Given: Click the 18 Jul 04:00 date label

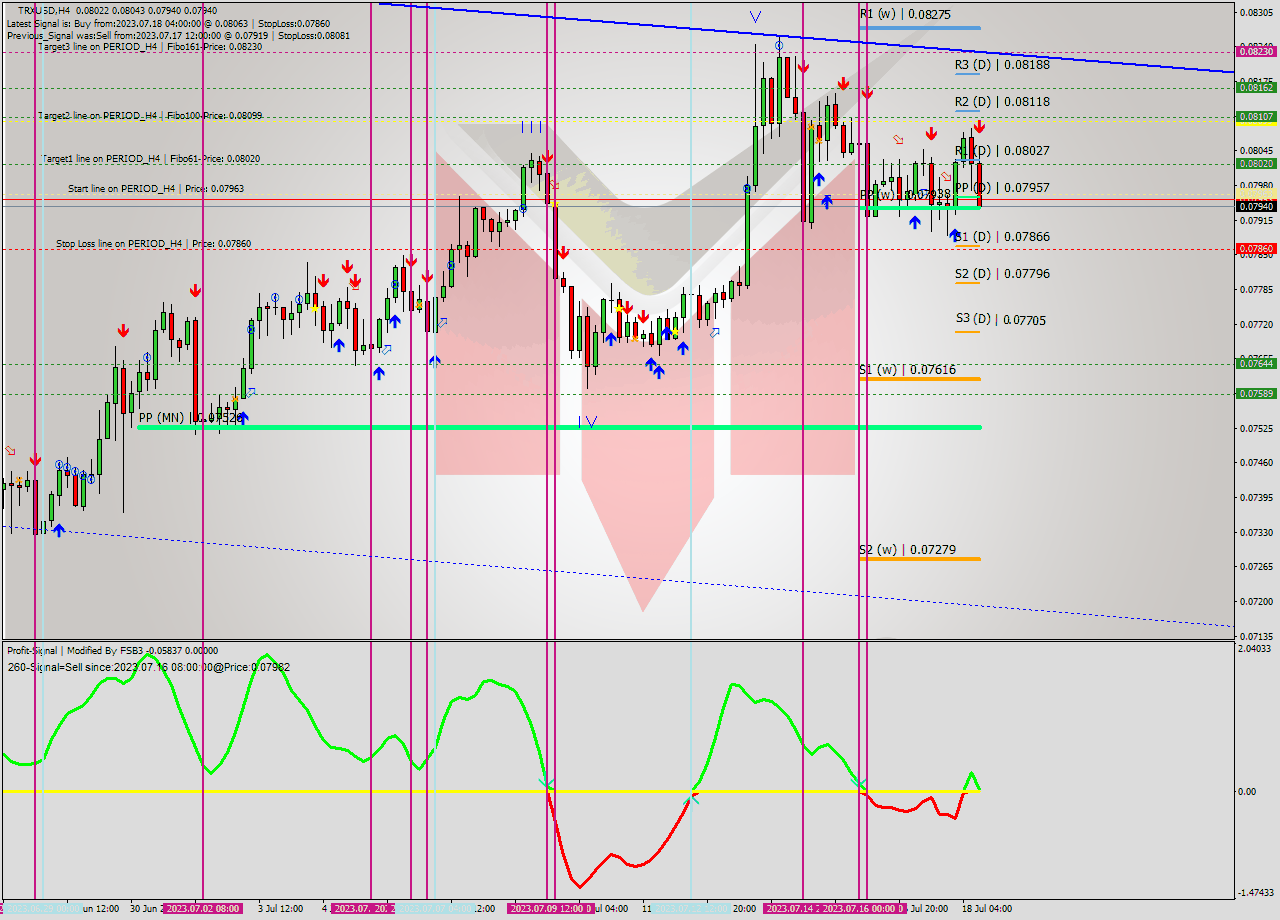Looking at the screenshot, I should pyautogui.click(x=986, y=910).
